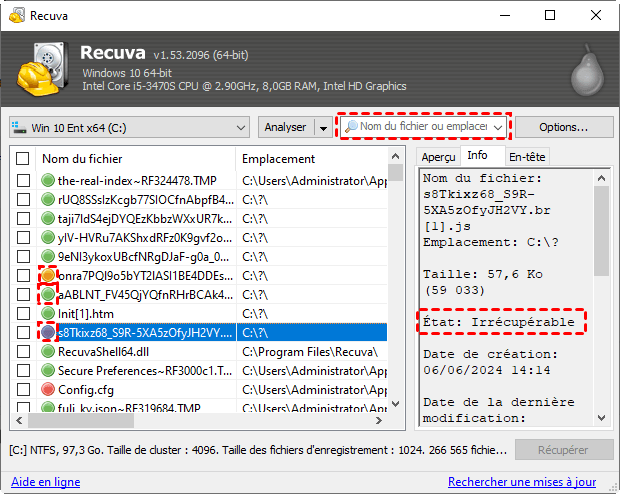Click green status dot of Secure Preferences file
Screen dimensions: 620x494
(48, 370)
